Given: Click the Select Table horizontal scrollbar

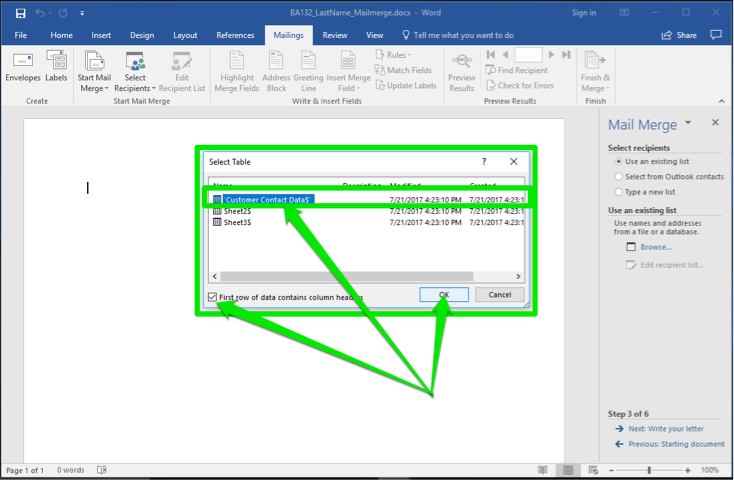Looking at the screenshot, I should 347,276.
